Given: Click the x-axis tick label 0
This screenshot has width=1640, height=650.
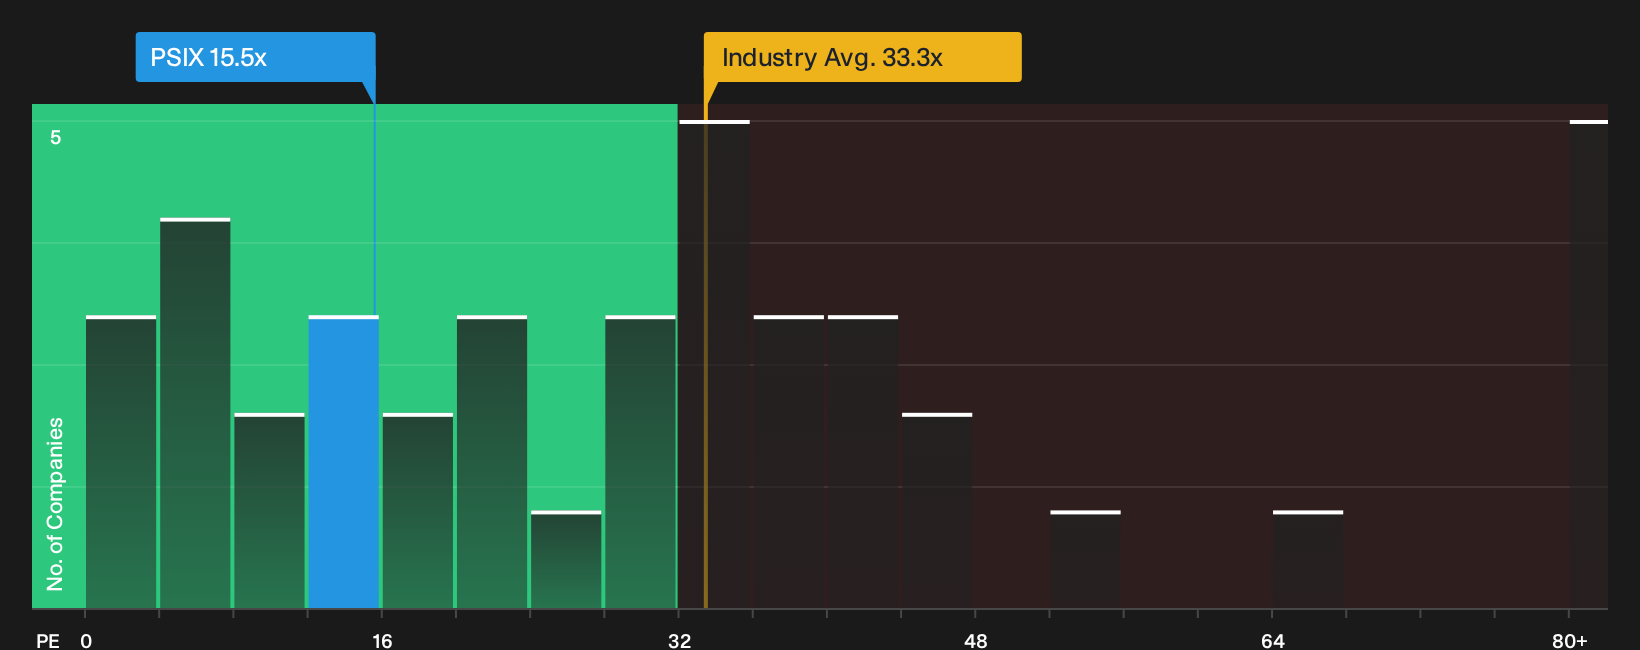Looking at the screenshot, I should [x=86, y=641].
